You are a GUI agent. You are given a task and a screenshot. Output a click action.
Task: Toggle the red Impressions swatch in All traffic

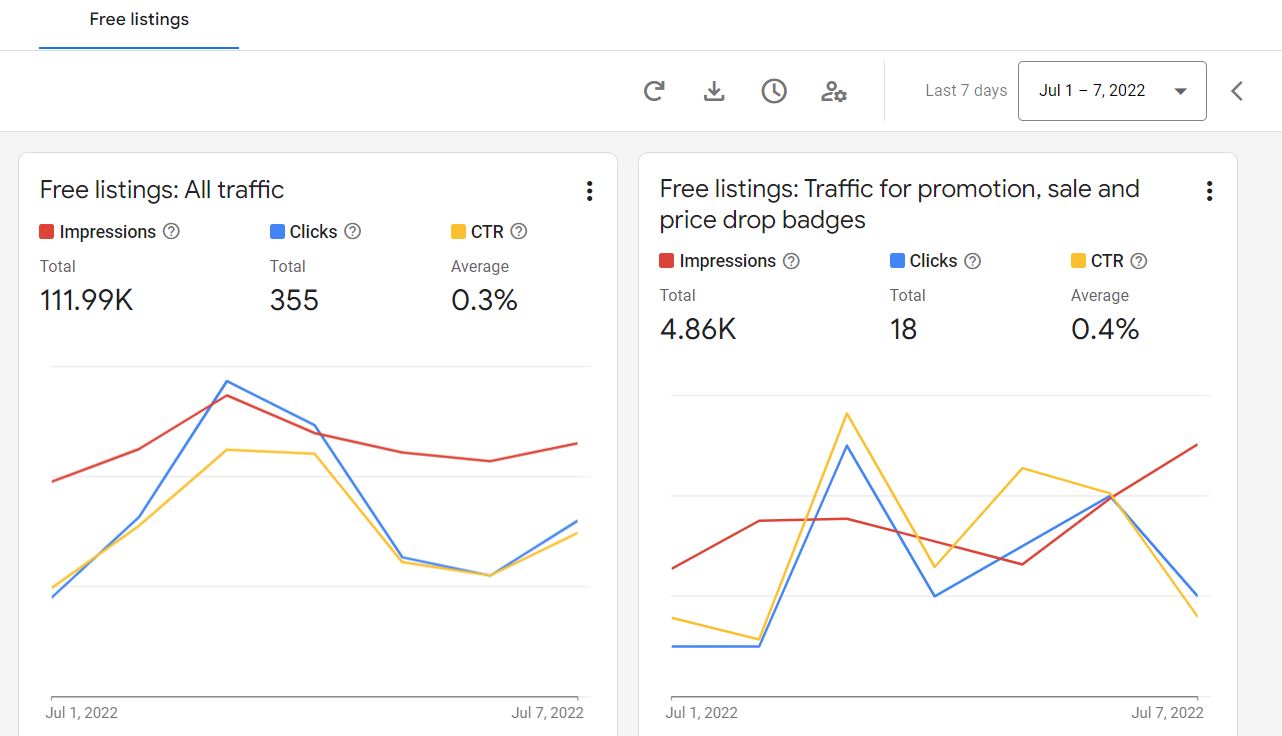tap(47, 232)
